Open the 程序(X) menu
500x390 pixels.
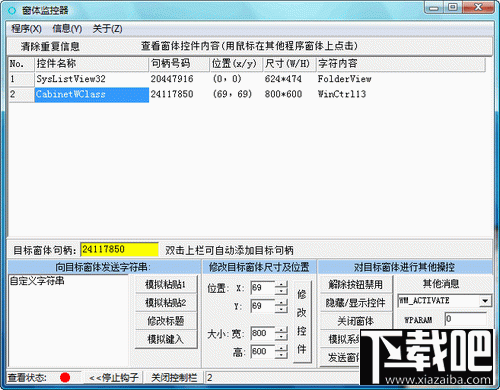click(26, 29)
